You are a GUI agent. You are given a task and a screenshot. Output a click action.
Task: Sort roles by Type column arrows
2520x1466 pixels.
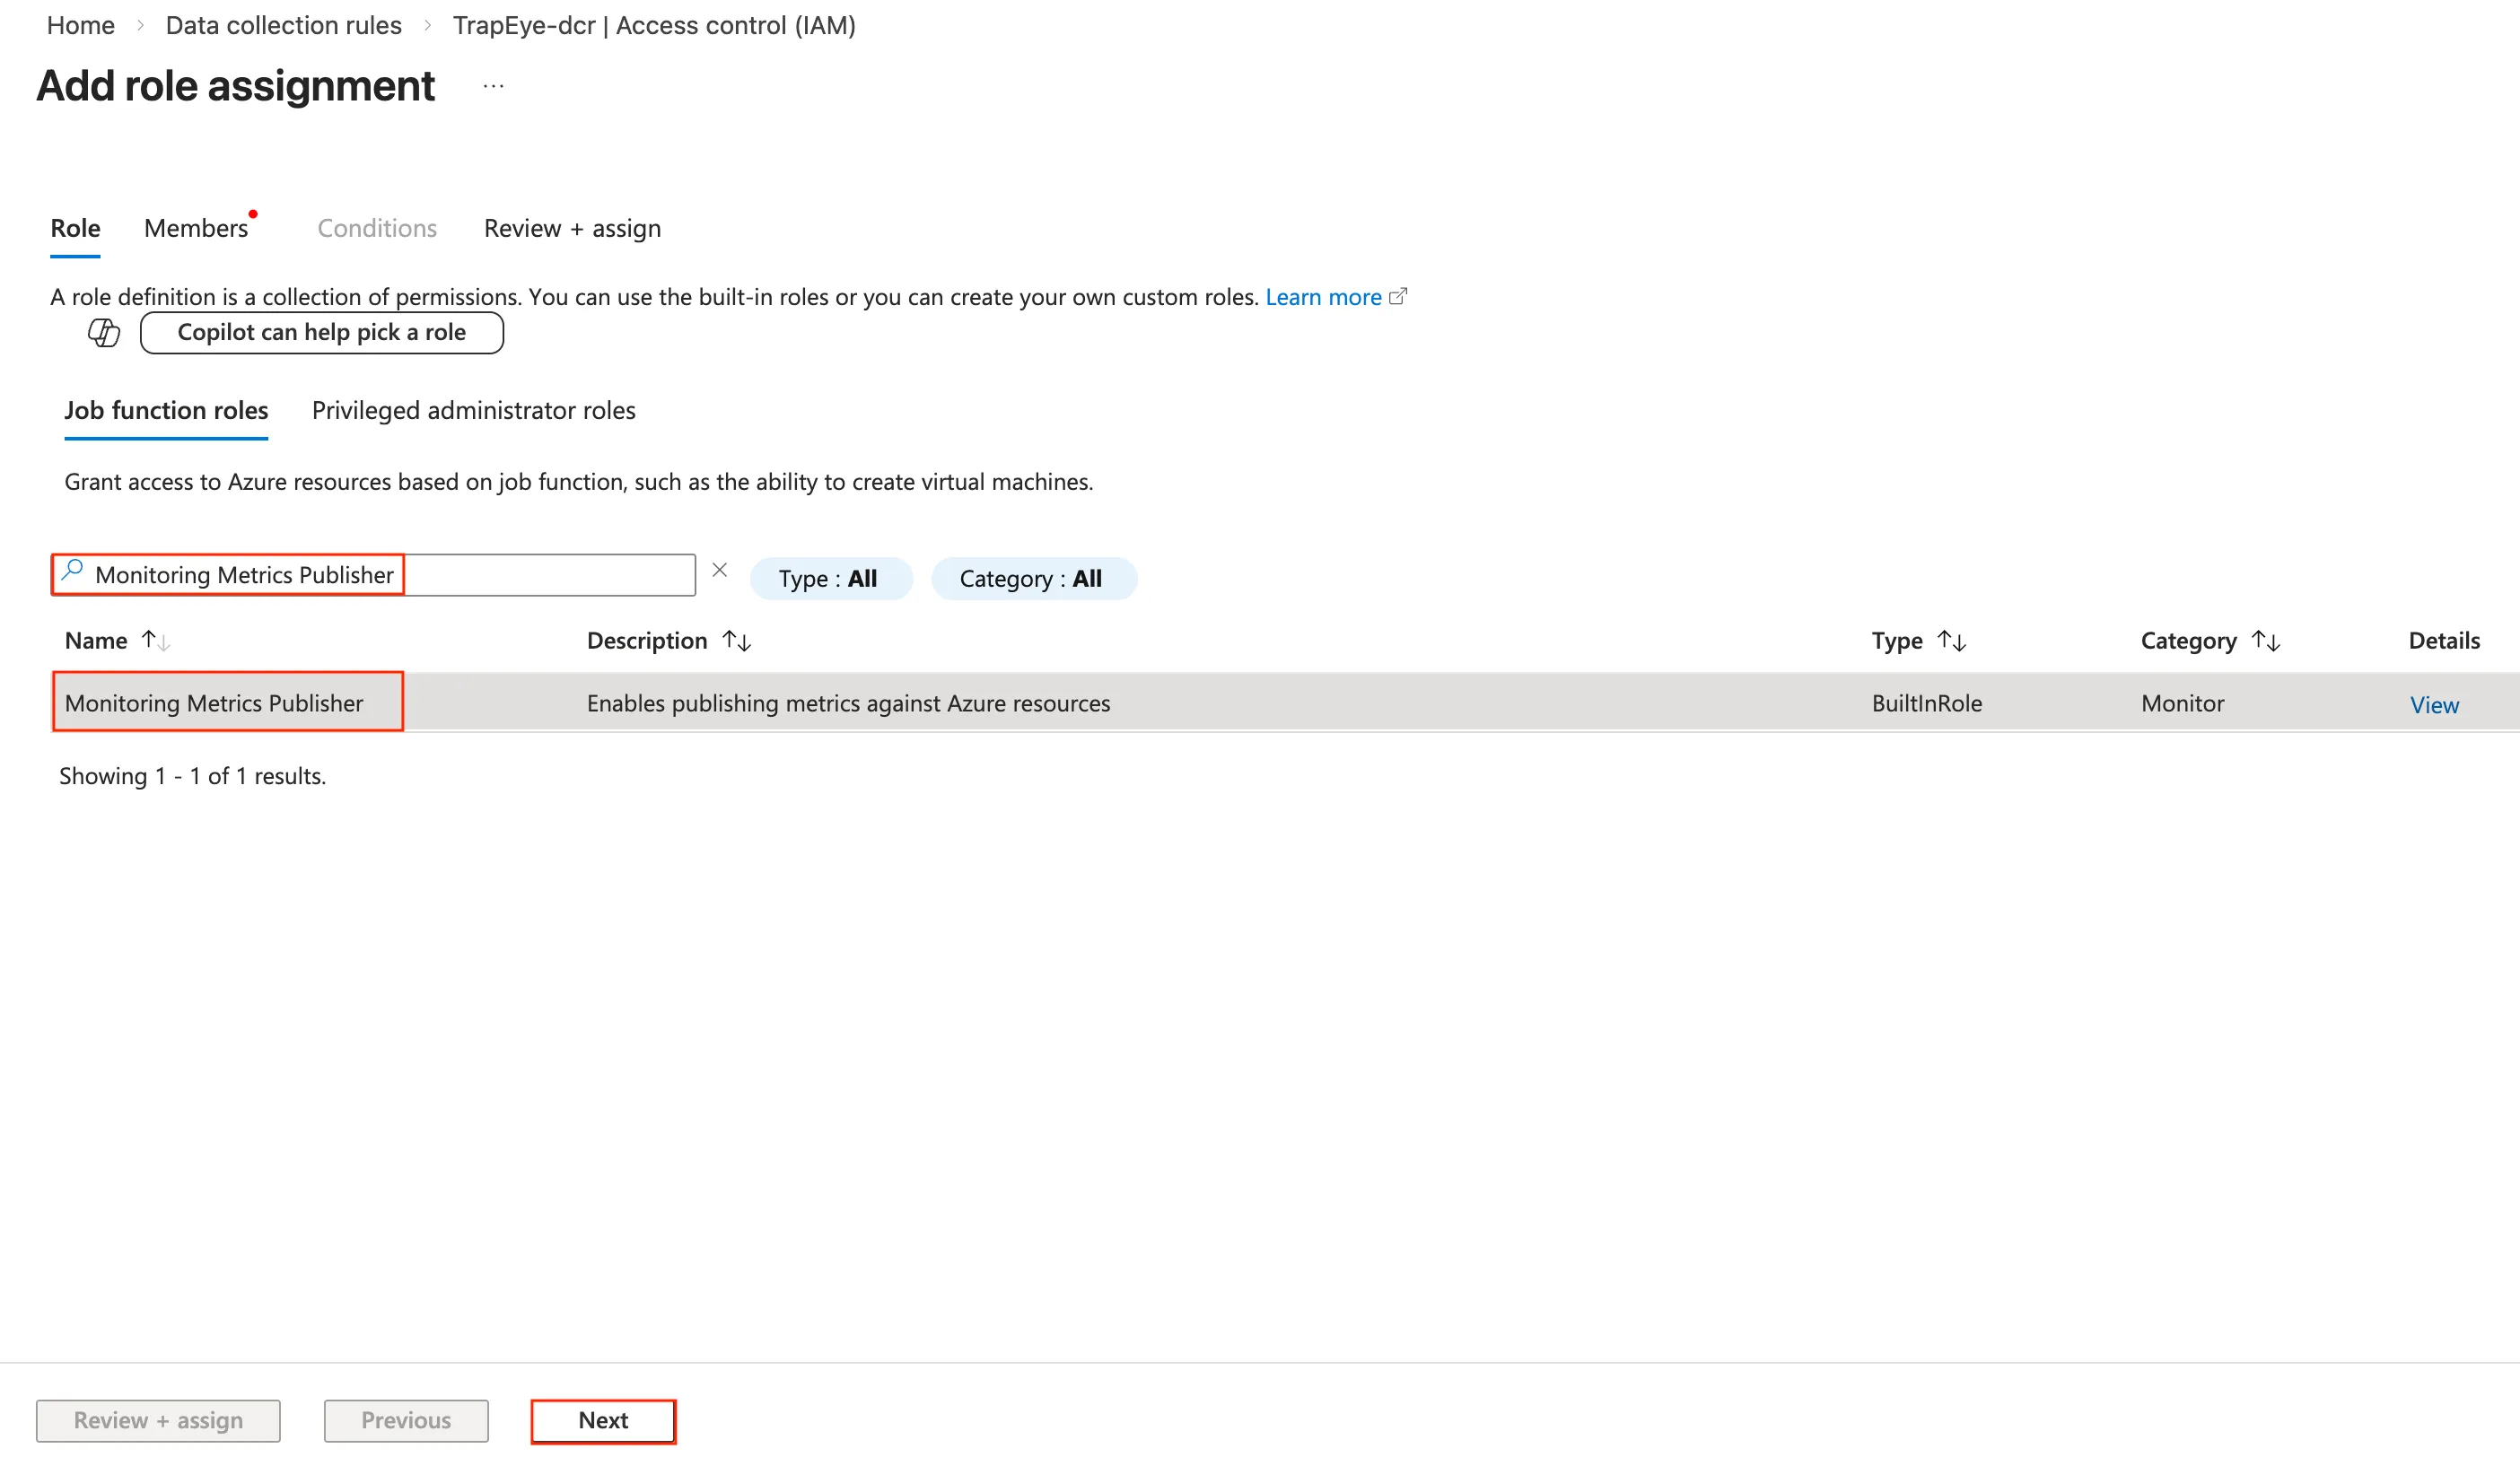pos(1952,640)
